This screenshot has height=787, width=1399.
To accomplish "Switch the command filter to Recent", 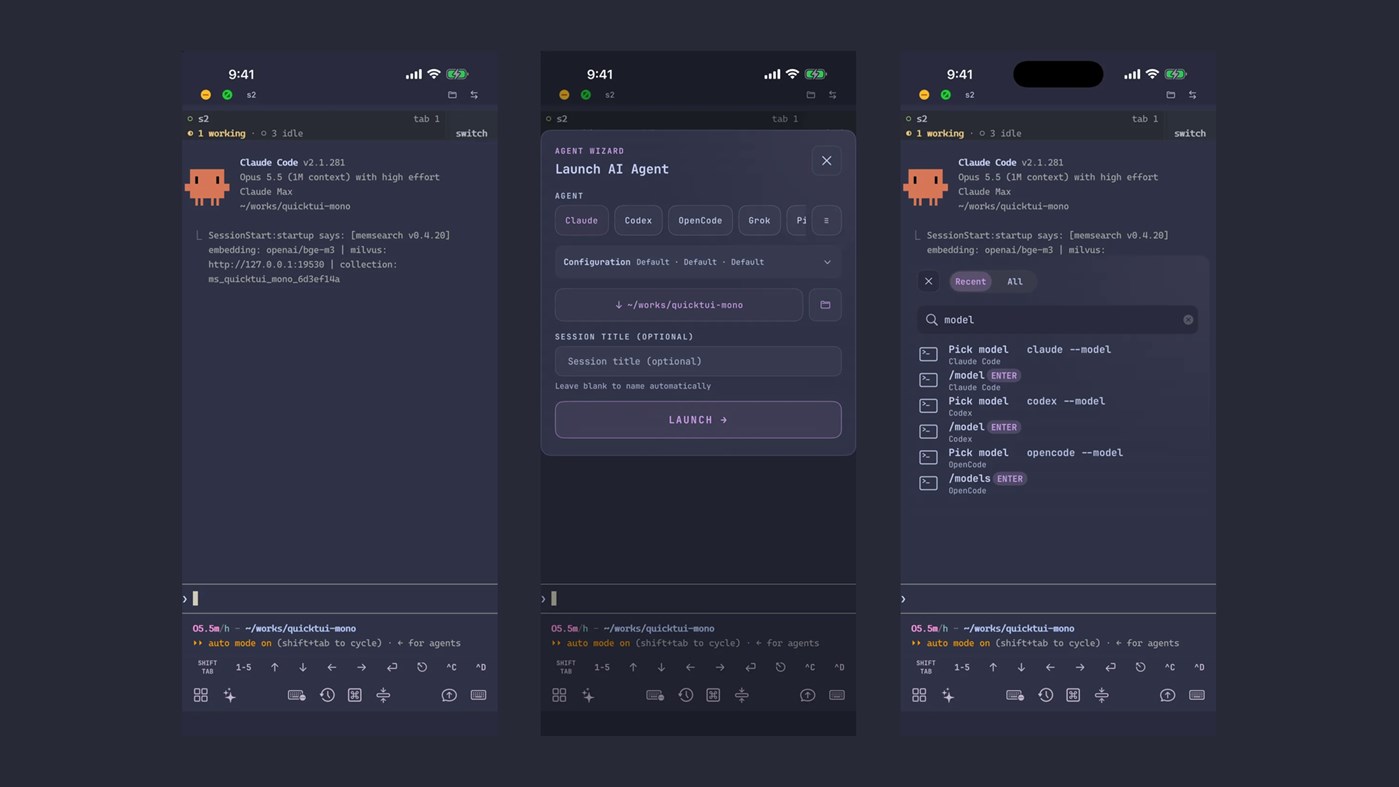I will coord(970,282).
